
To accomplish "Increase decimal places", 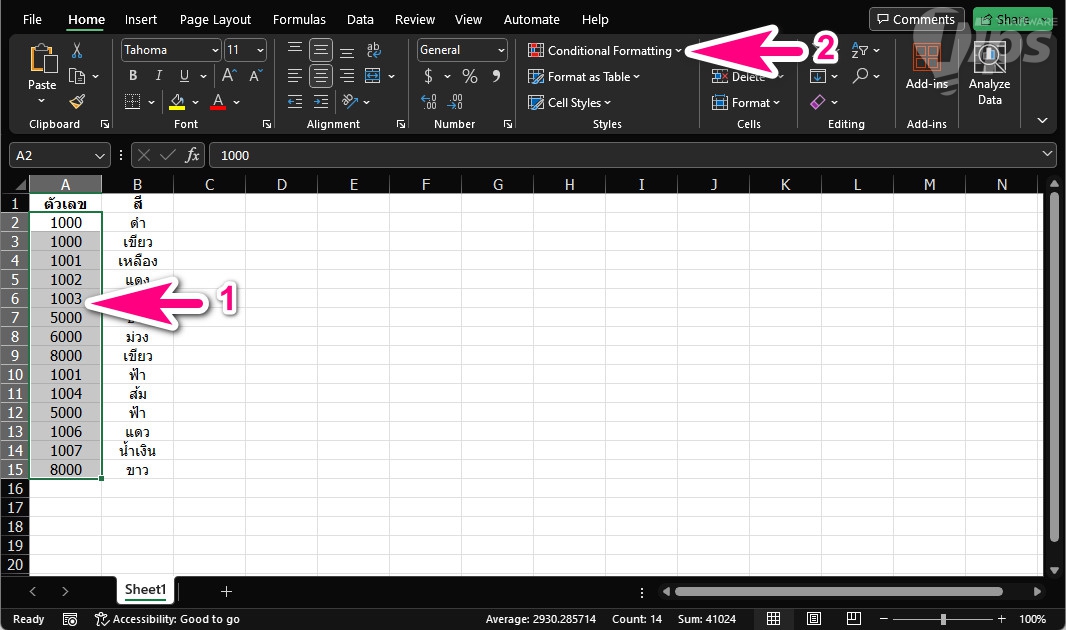I will (428, 102).
